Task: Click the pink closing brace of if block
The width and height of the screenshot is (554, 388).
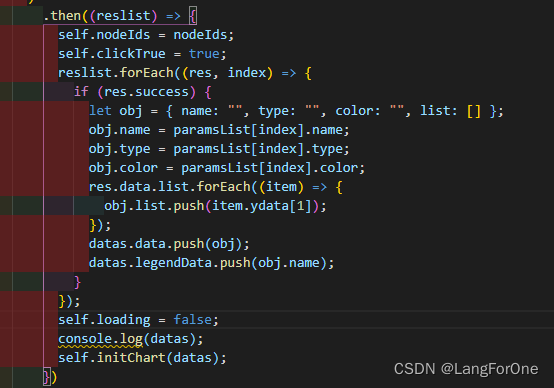Action: point(78,282)
